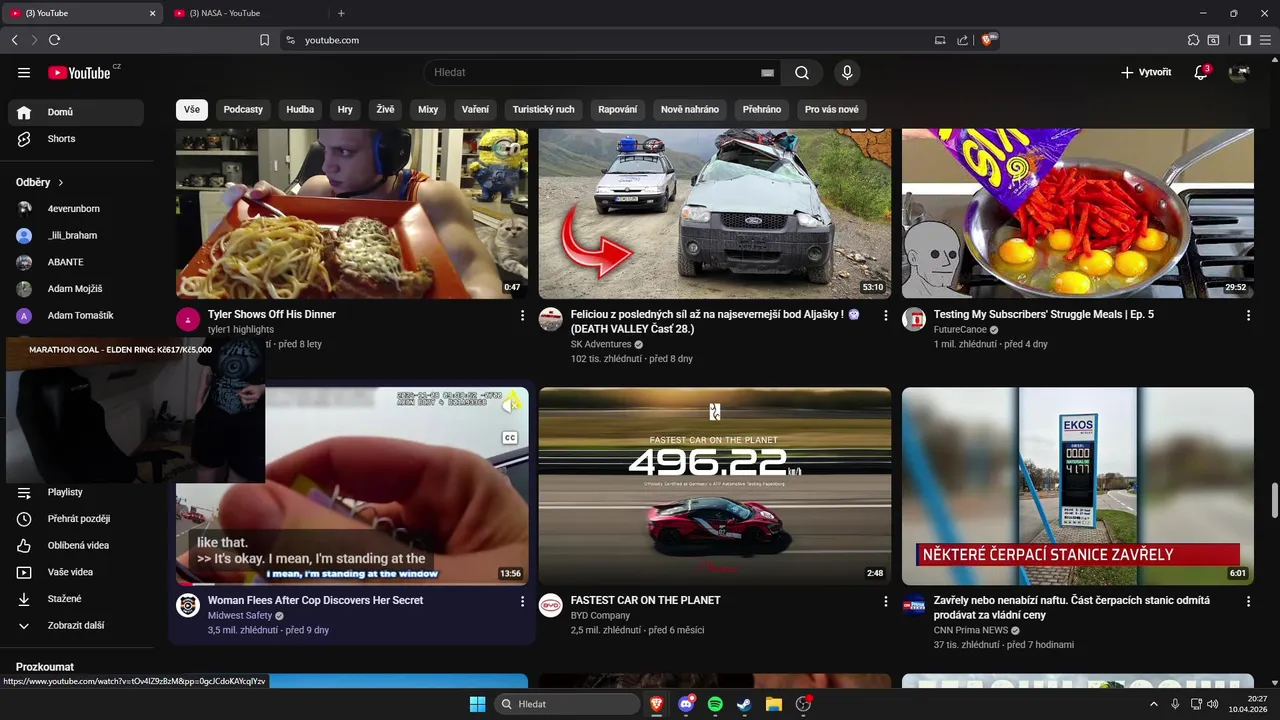Screen dimensions: 1280x720
Task: Open video title Testing My Subscribers' Struggle Meals
Action: click(x=1044, y=314)
